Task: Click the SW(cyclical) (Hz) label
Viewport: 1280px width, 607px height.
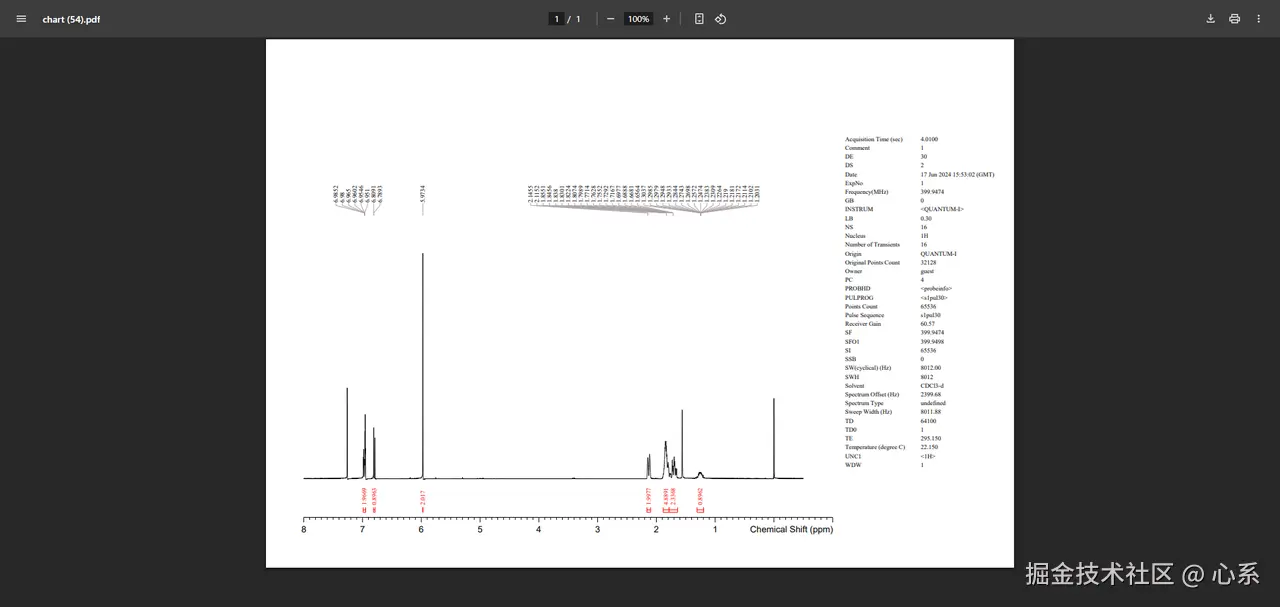Action: point(869,368)
